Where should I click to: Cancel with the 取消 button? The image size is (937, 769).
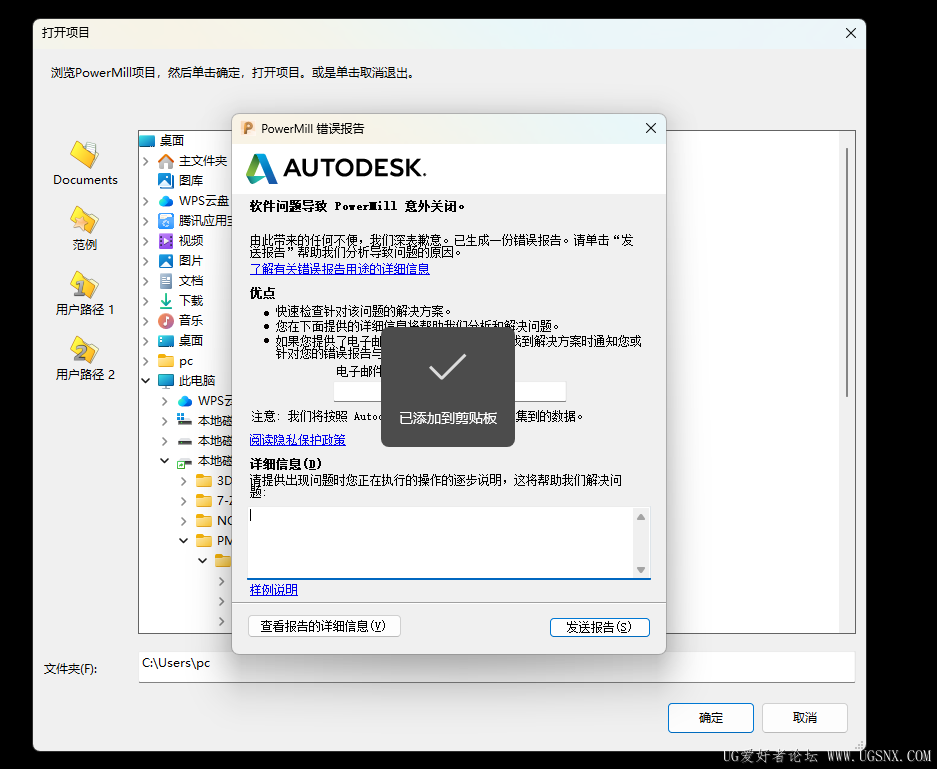pos(804,718)
